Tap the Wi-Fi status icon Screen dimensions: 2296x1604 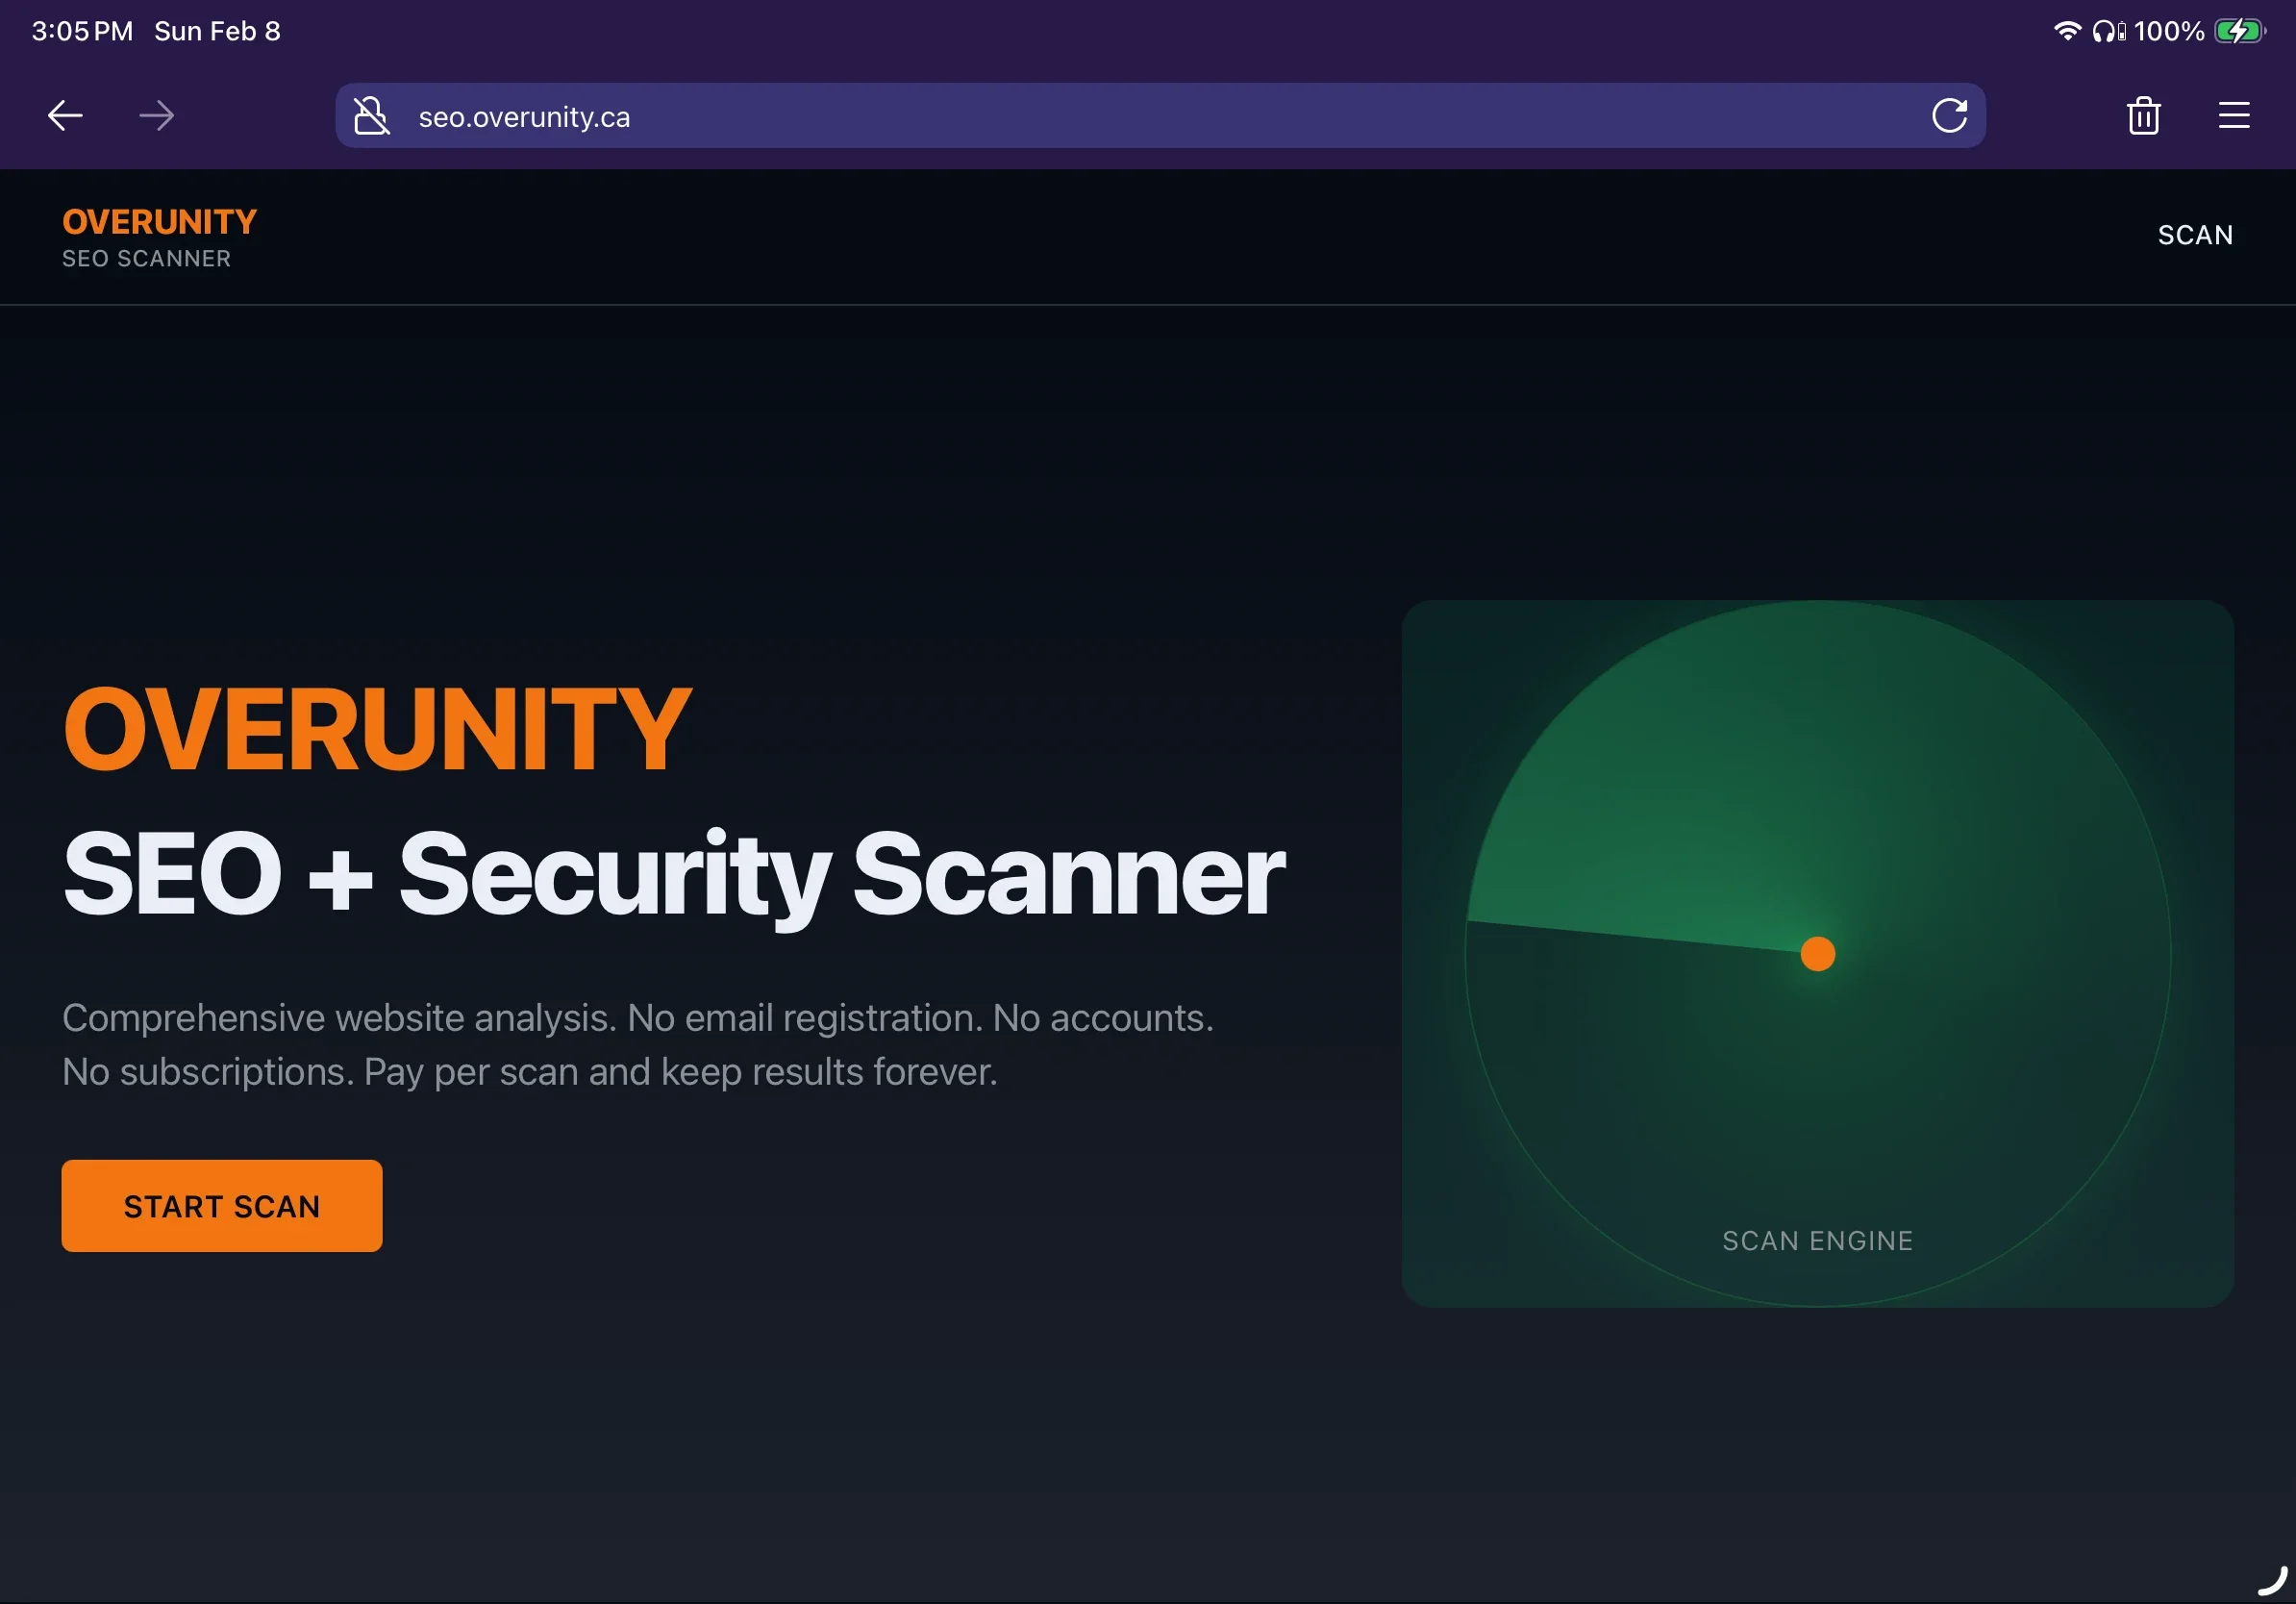pos(2066,31)
